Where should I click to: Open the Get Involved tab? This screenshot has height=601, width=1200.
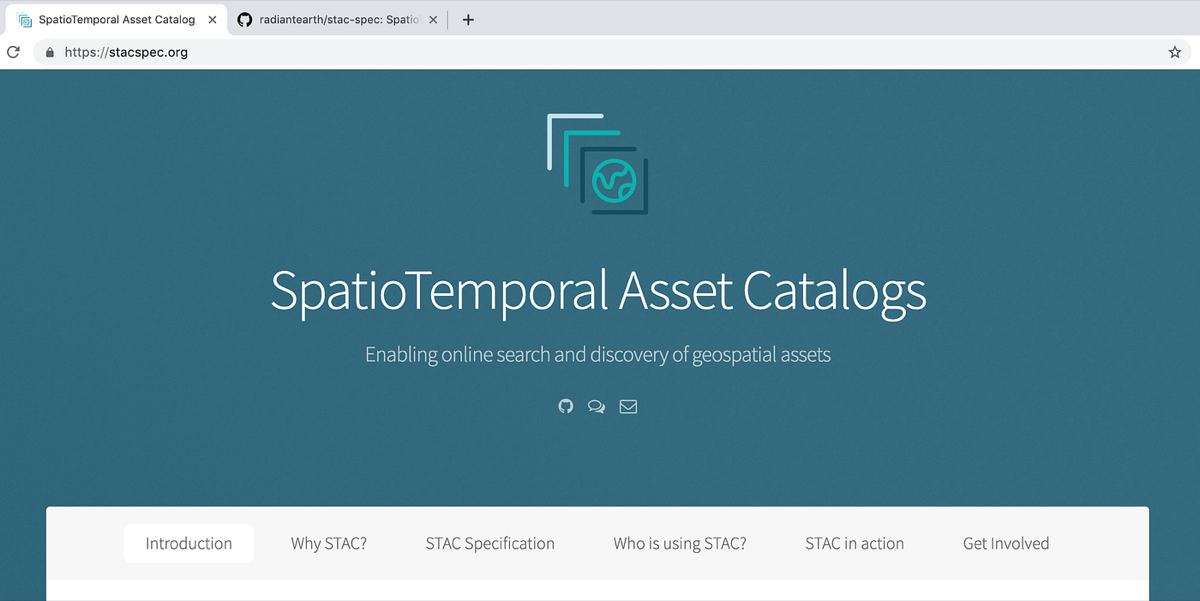point(1006,544)
